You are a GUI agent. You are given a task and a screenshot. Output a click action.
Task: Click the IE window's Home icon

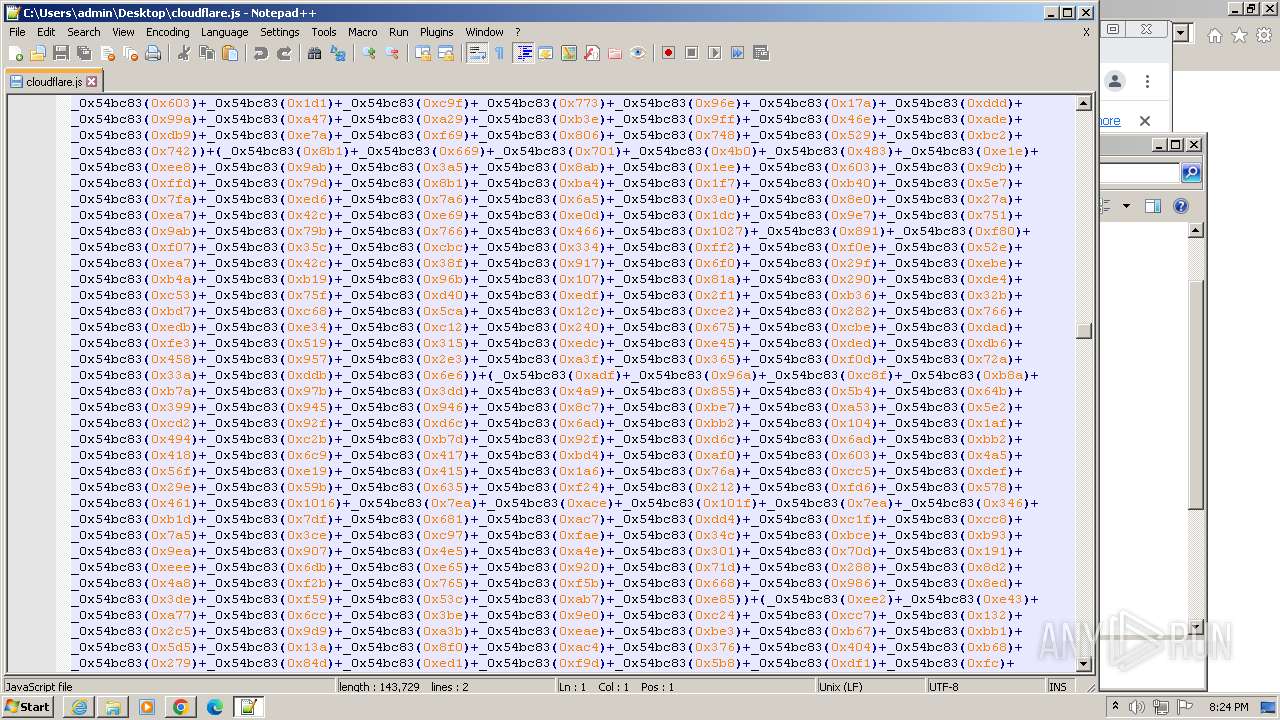1214,35
